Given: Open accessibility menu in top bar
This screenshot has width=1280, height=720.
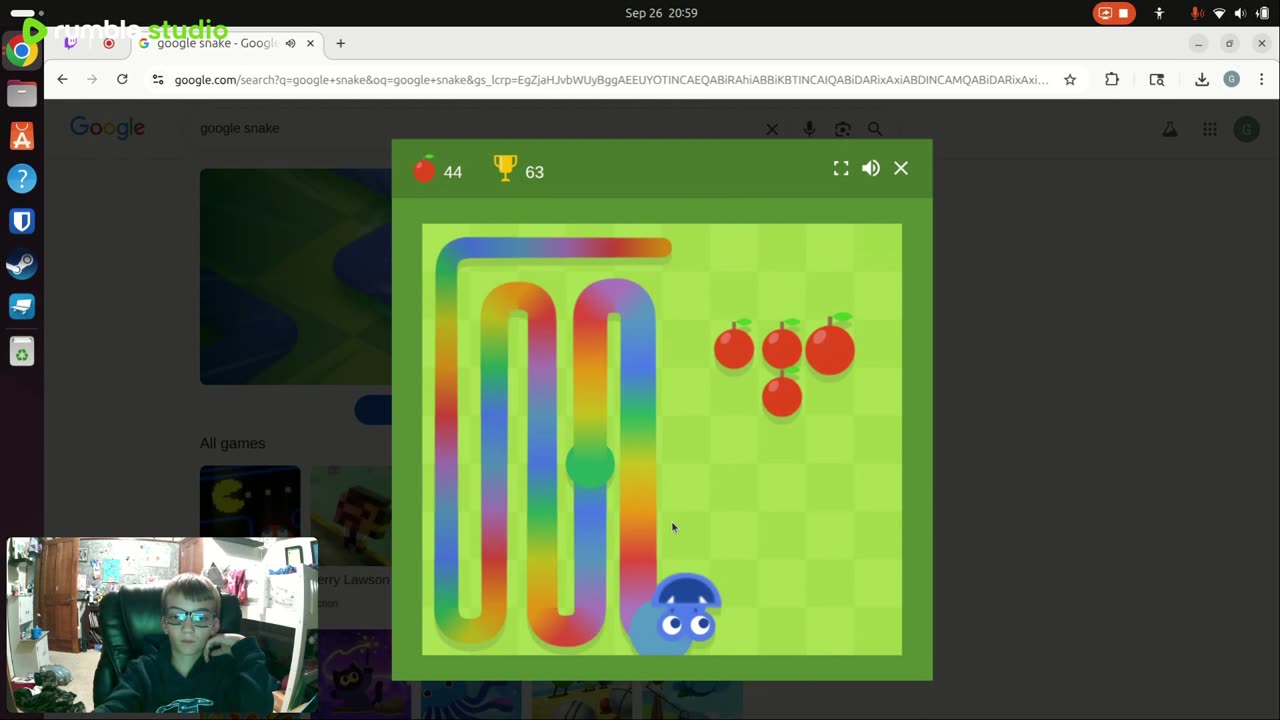Looking at the screenshot, I should click(1159, 13).
